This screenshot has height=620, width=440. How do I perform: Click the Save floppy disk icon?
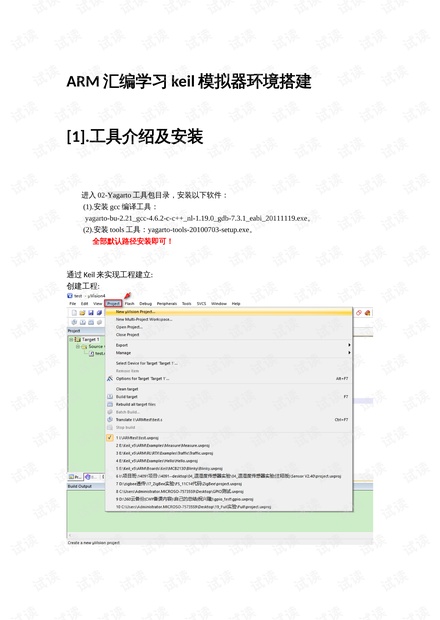(91, 313)
